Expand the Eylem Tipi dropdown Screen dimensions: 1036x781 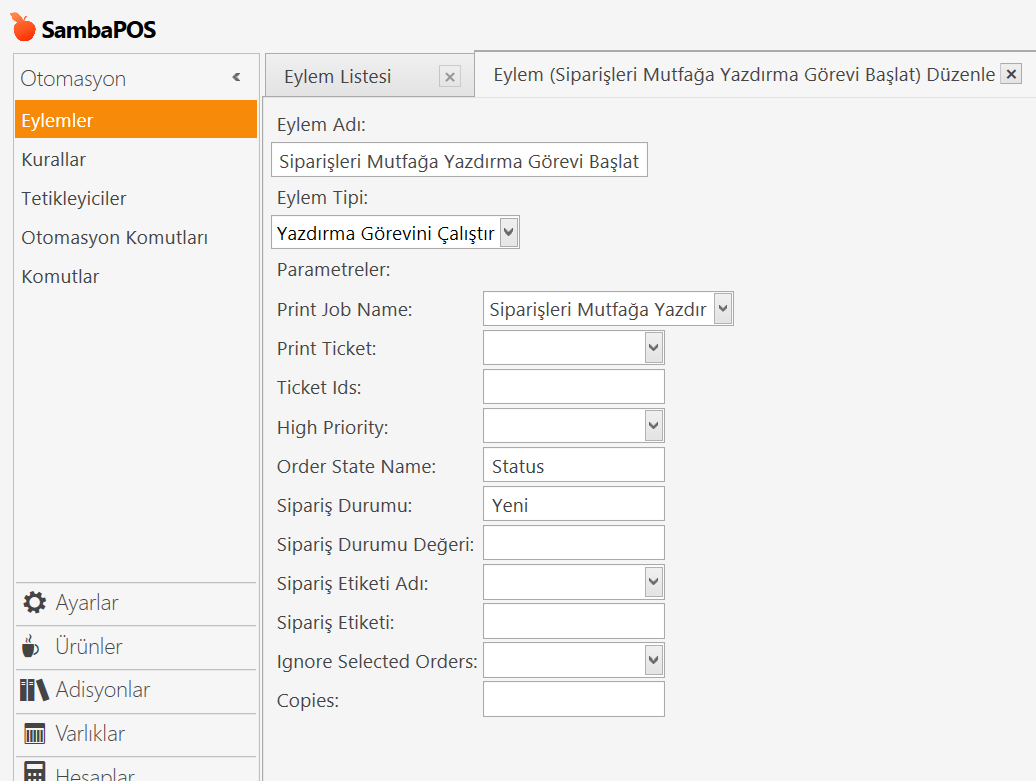point(508,233)
